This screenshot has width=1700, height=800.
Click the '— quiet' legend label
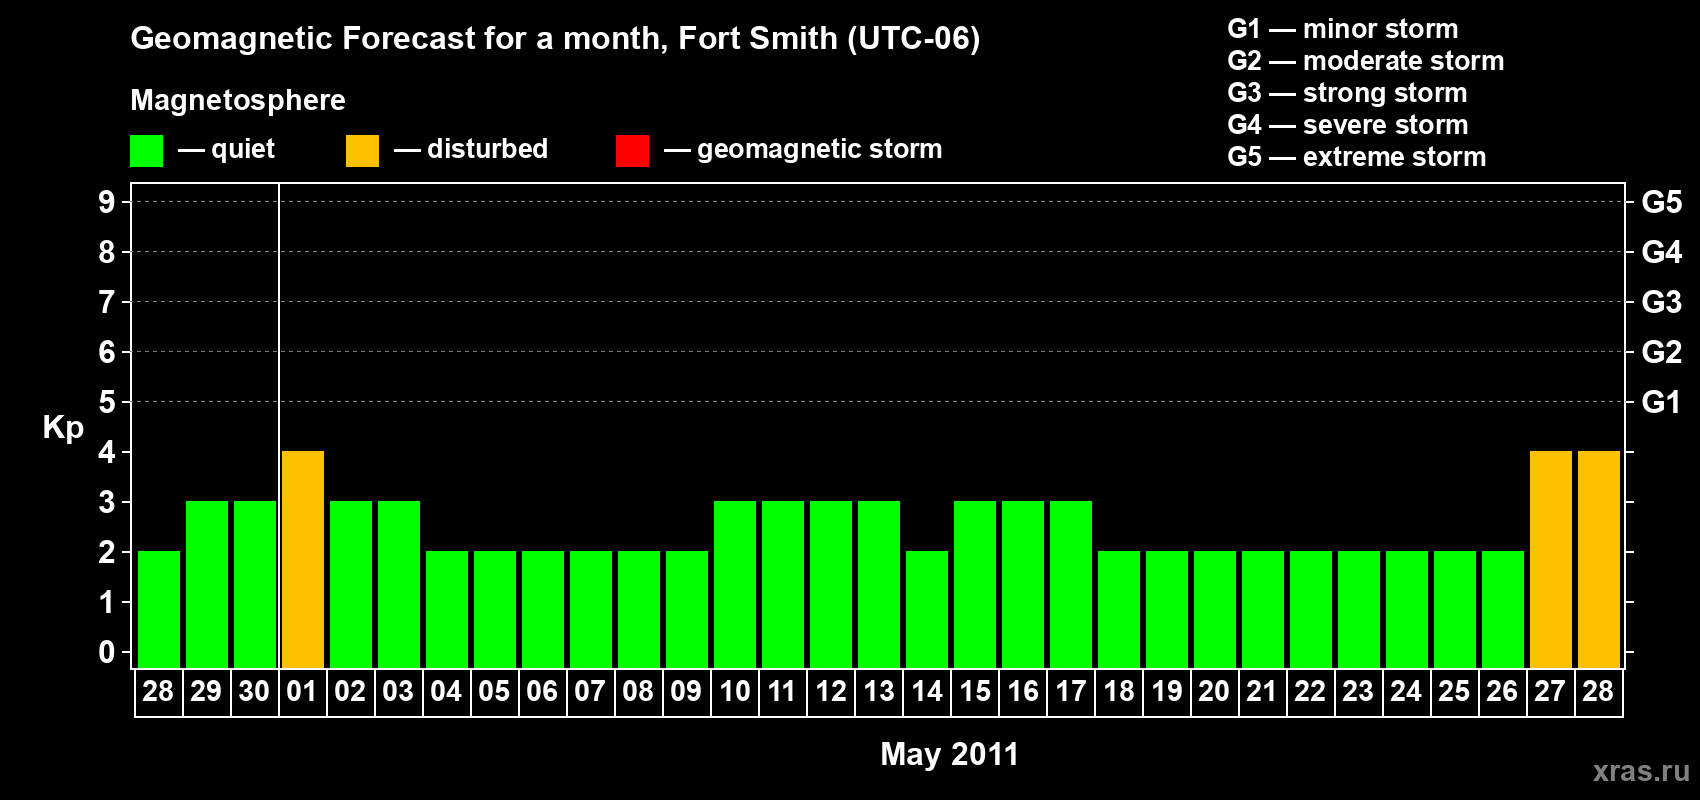(226, 150)
